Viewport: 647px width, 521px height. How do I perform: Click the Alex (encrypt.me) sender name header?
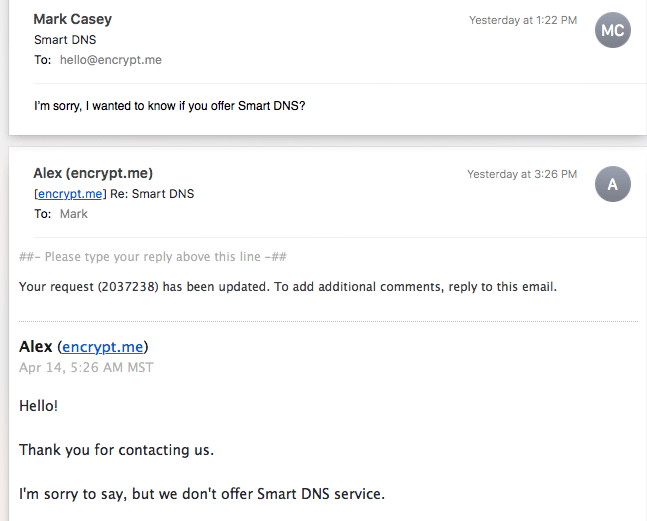pyautogui.click(x=93, y=173)
